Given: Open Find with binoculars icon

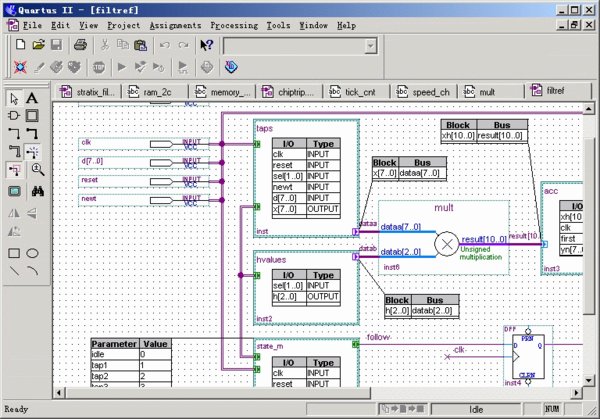Looking at the screenshot, I should (38, 191).
